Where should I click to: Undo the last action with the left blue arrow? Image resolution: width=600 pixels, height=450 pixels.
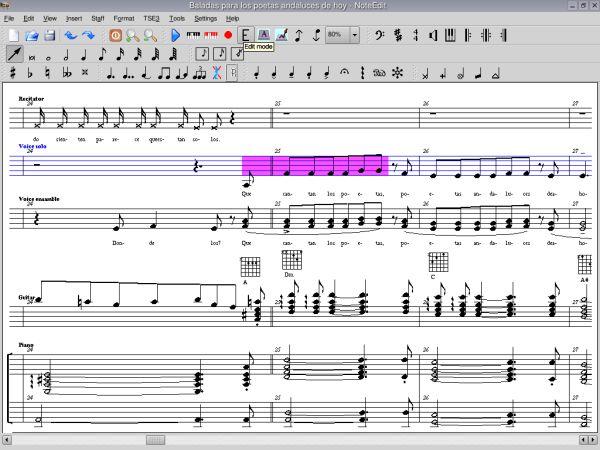(x=71, y=36)
